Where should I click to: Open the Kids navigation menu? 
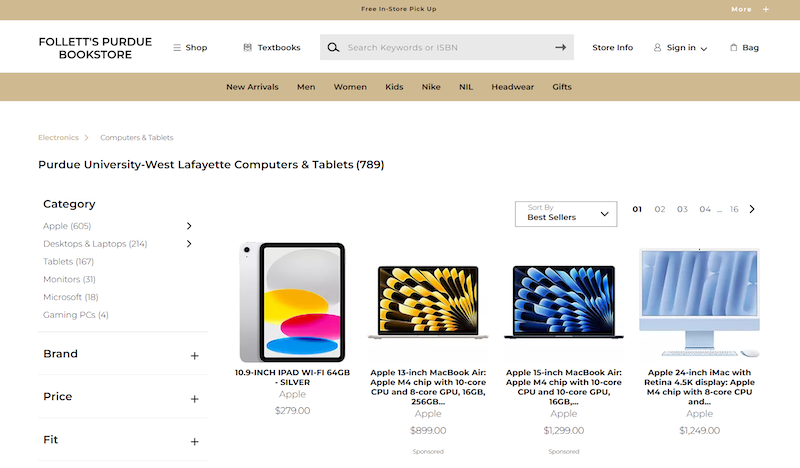[394, 87]
